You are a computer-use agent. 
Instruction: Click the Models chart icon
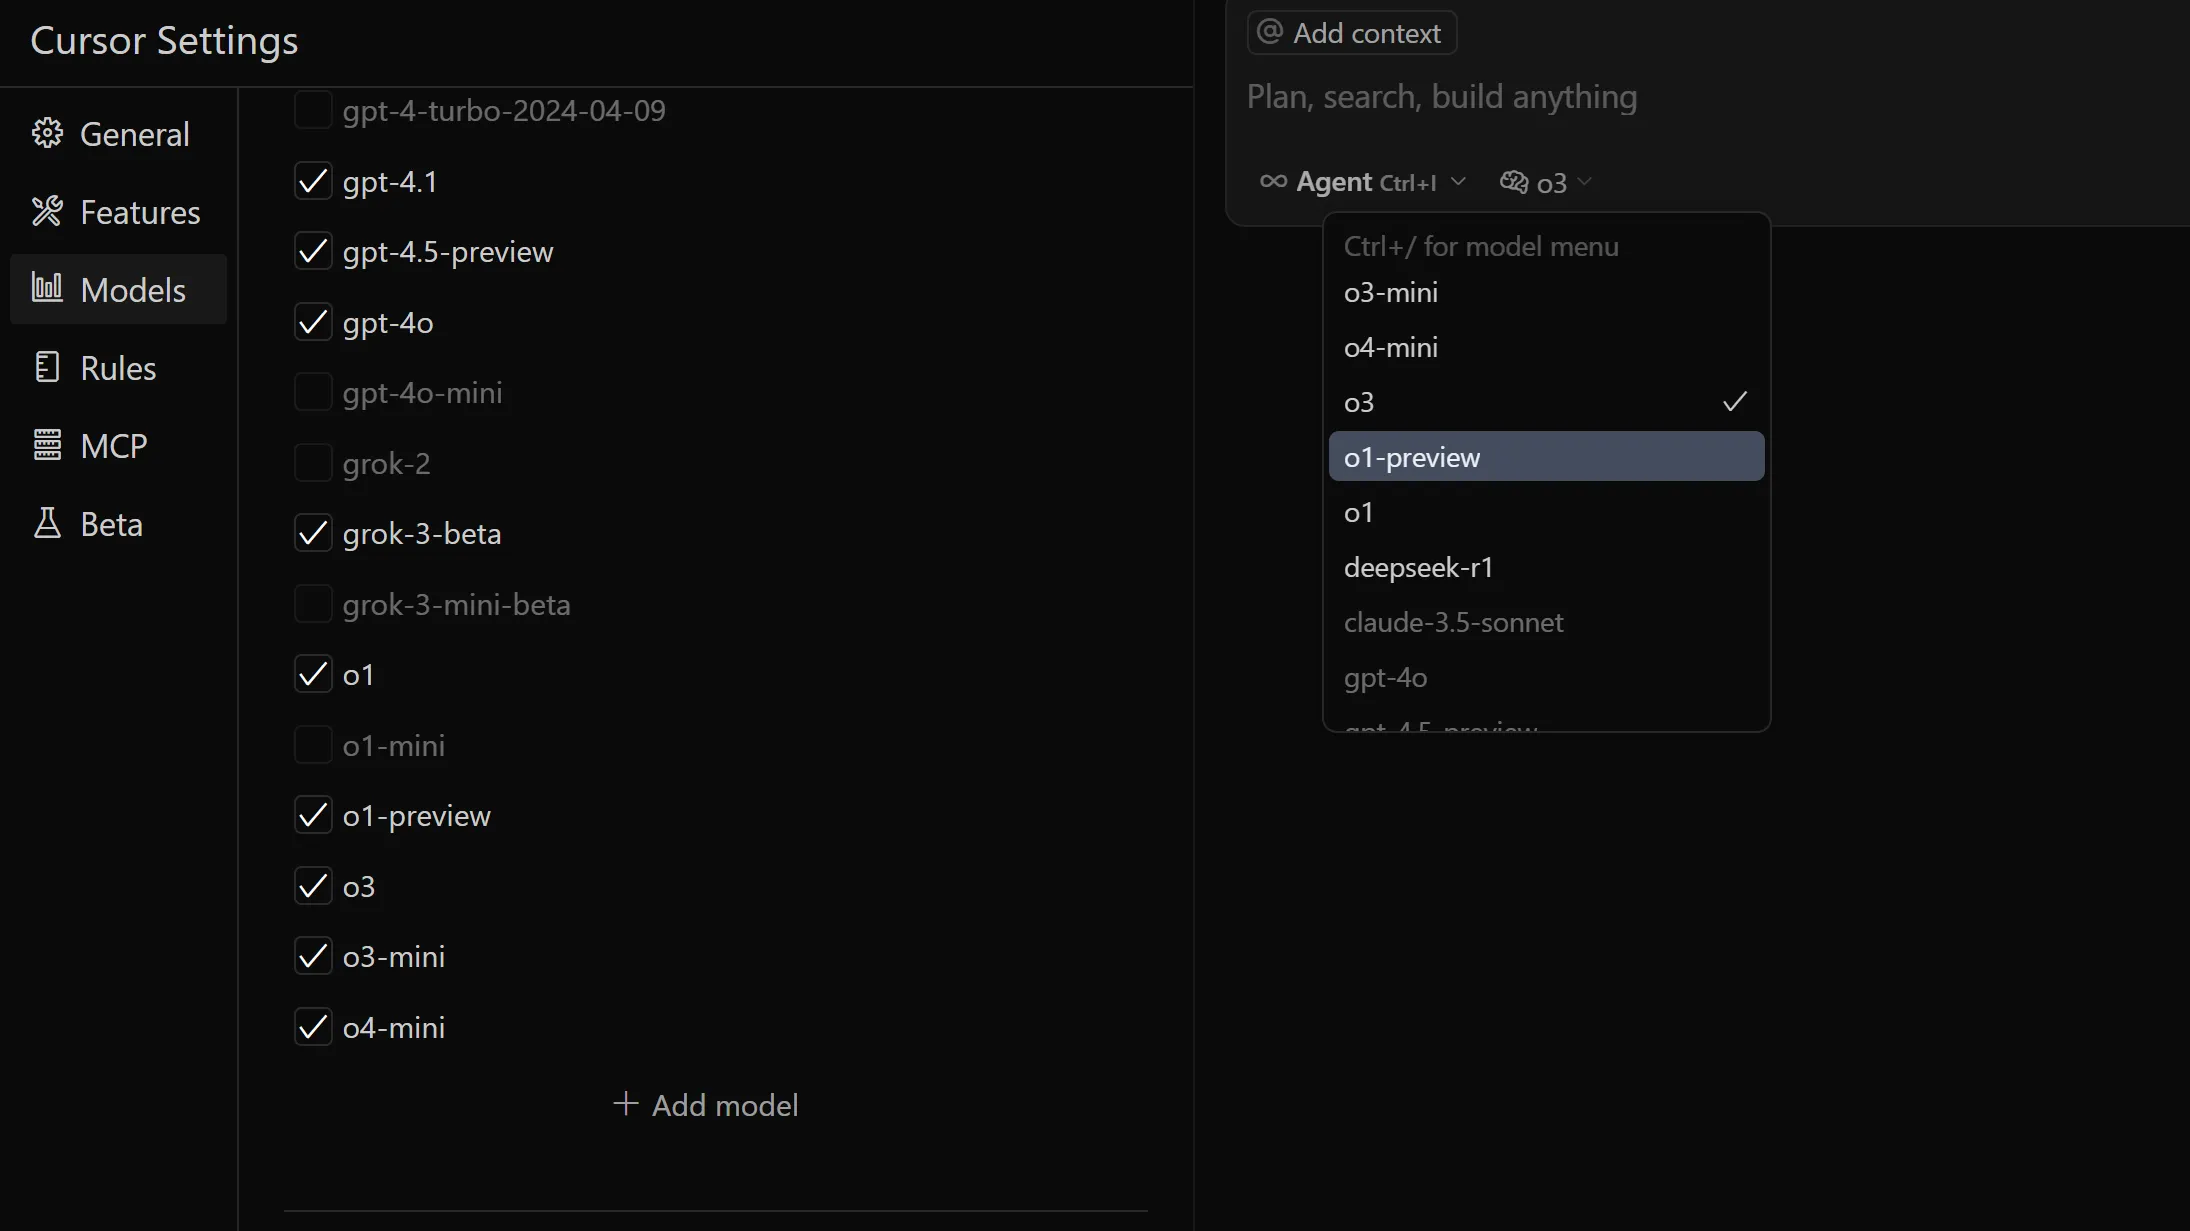(47, 288)
